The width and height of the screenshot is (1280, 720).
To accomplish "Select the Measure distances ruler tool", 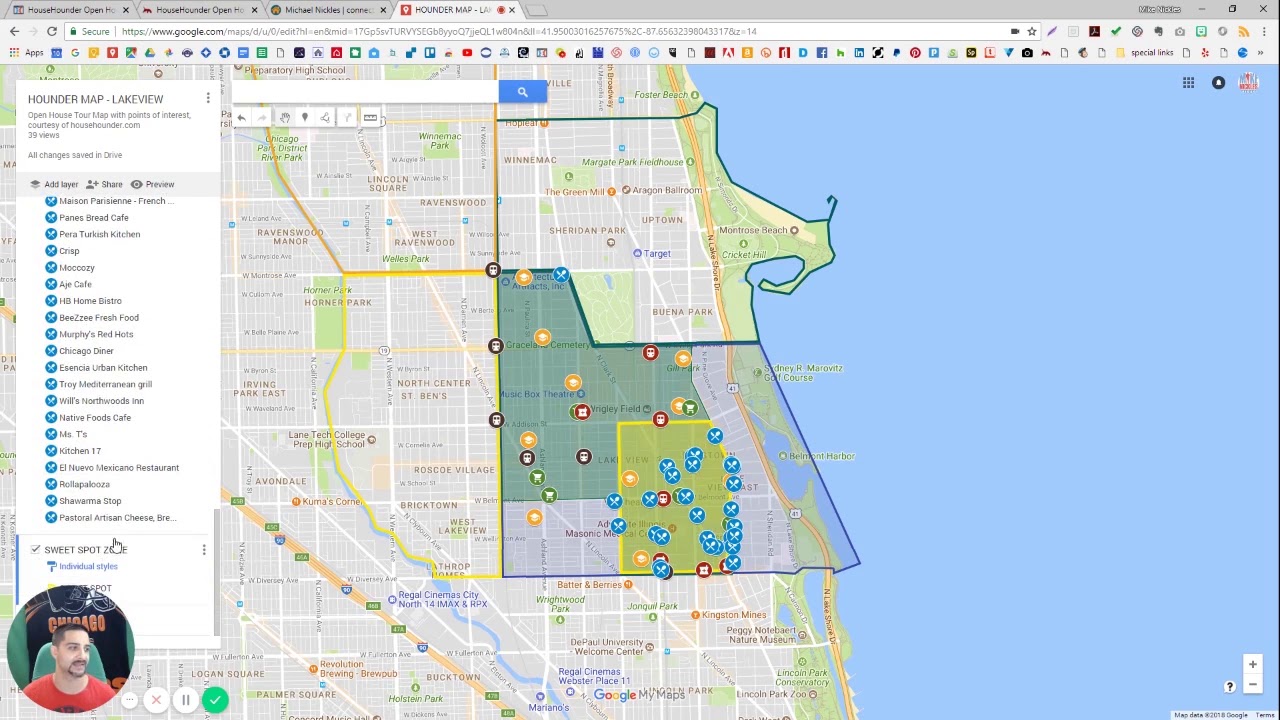I will 370,118.
